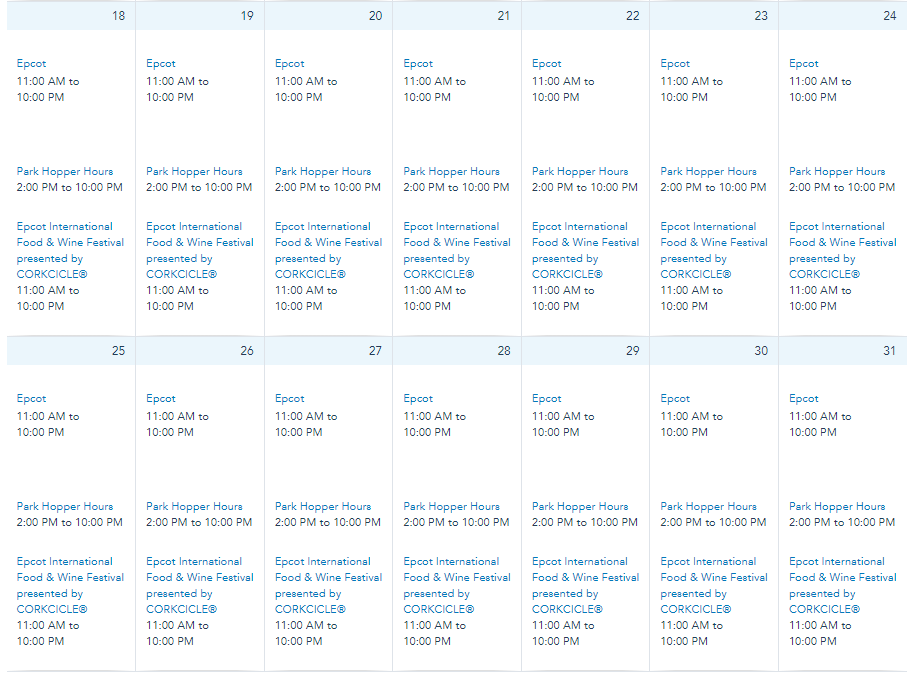The image size is (919, 695).
Task: Click Park Hopper Hours on day 31
Action: point(837,506)
